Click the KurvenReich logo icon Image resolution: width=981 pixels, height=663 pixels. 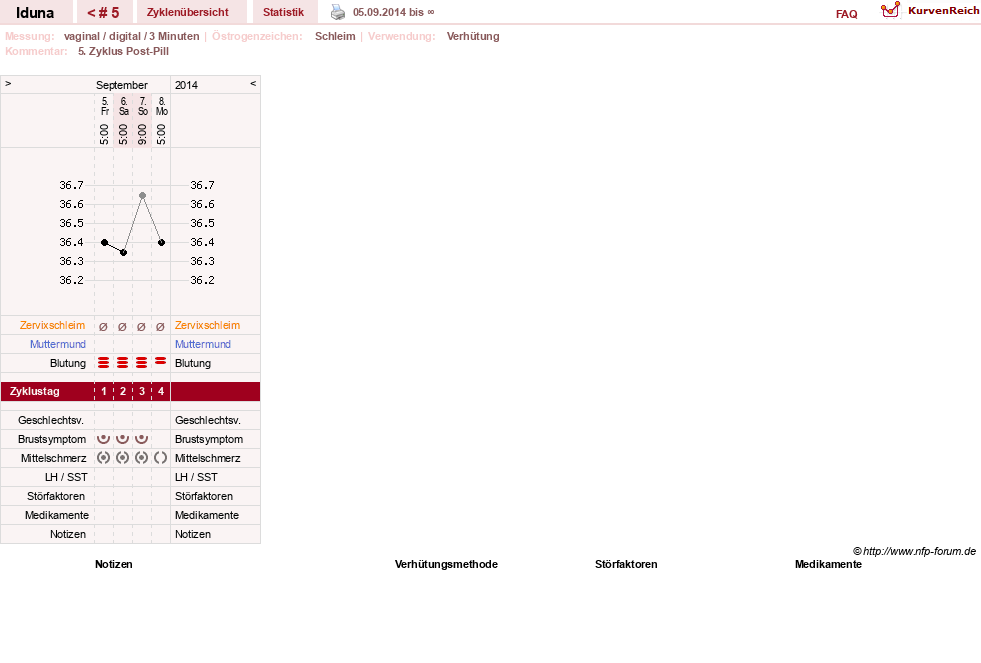pyautogui.click(x=890, y=10)
